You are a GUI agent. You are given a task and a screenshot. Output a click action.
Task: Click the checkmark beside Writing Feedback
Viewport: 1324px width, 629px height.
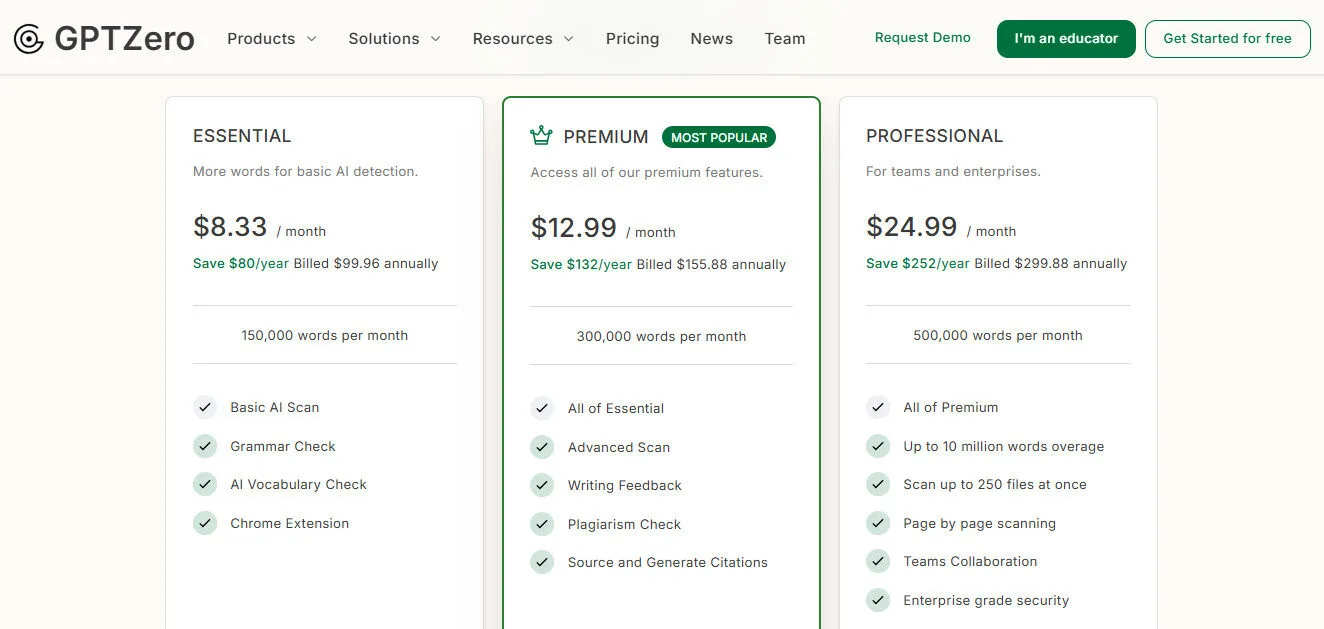click(x=541, y=485)
